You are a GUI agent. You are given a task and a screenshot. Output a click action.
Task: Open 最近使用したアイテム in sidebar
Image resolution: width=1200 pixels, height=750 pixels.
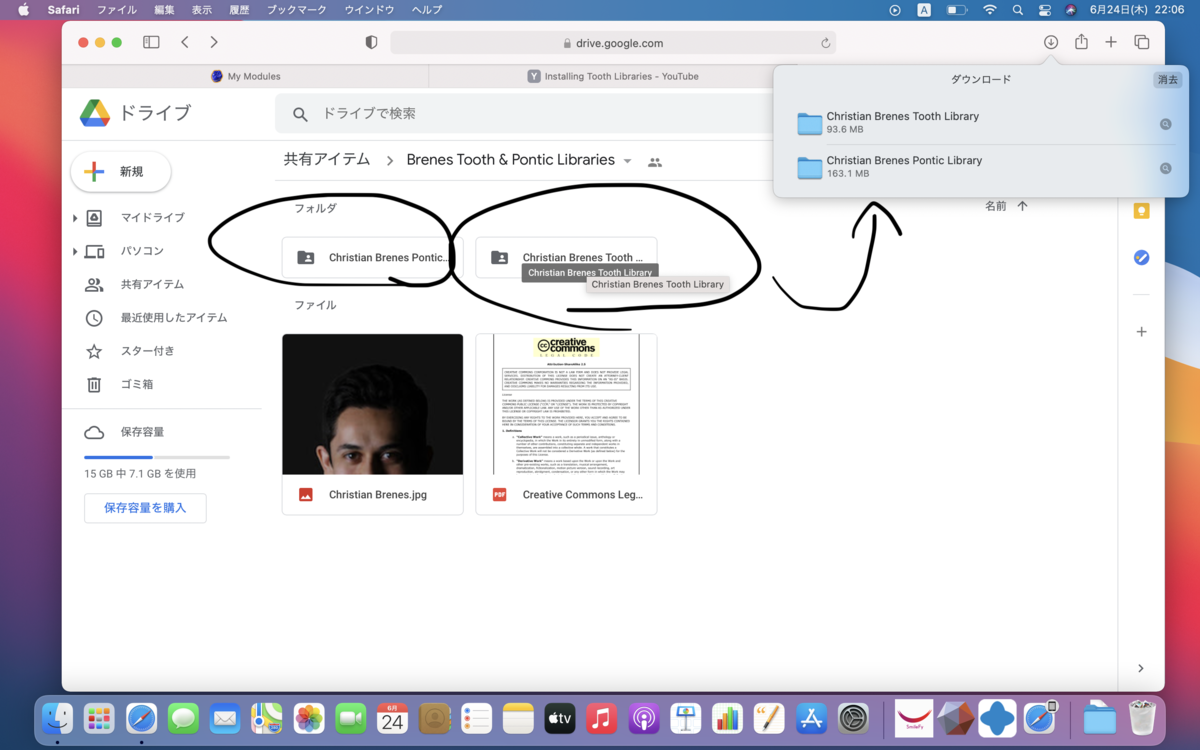coord(174,318)
